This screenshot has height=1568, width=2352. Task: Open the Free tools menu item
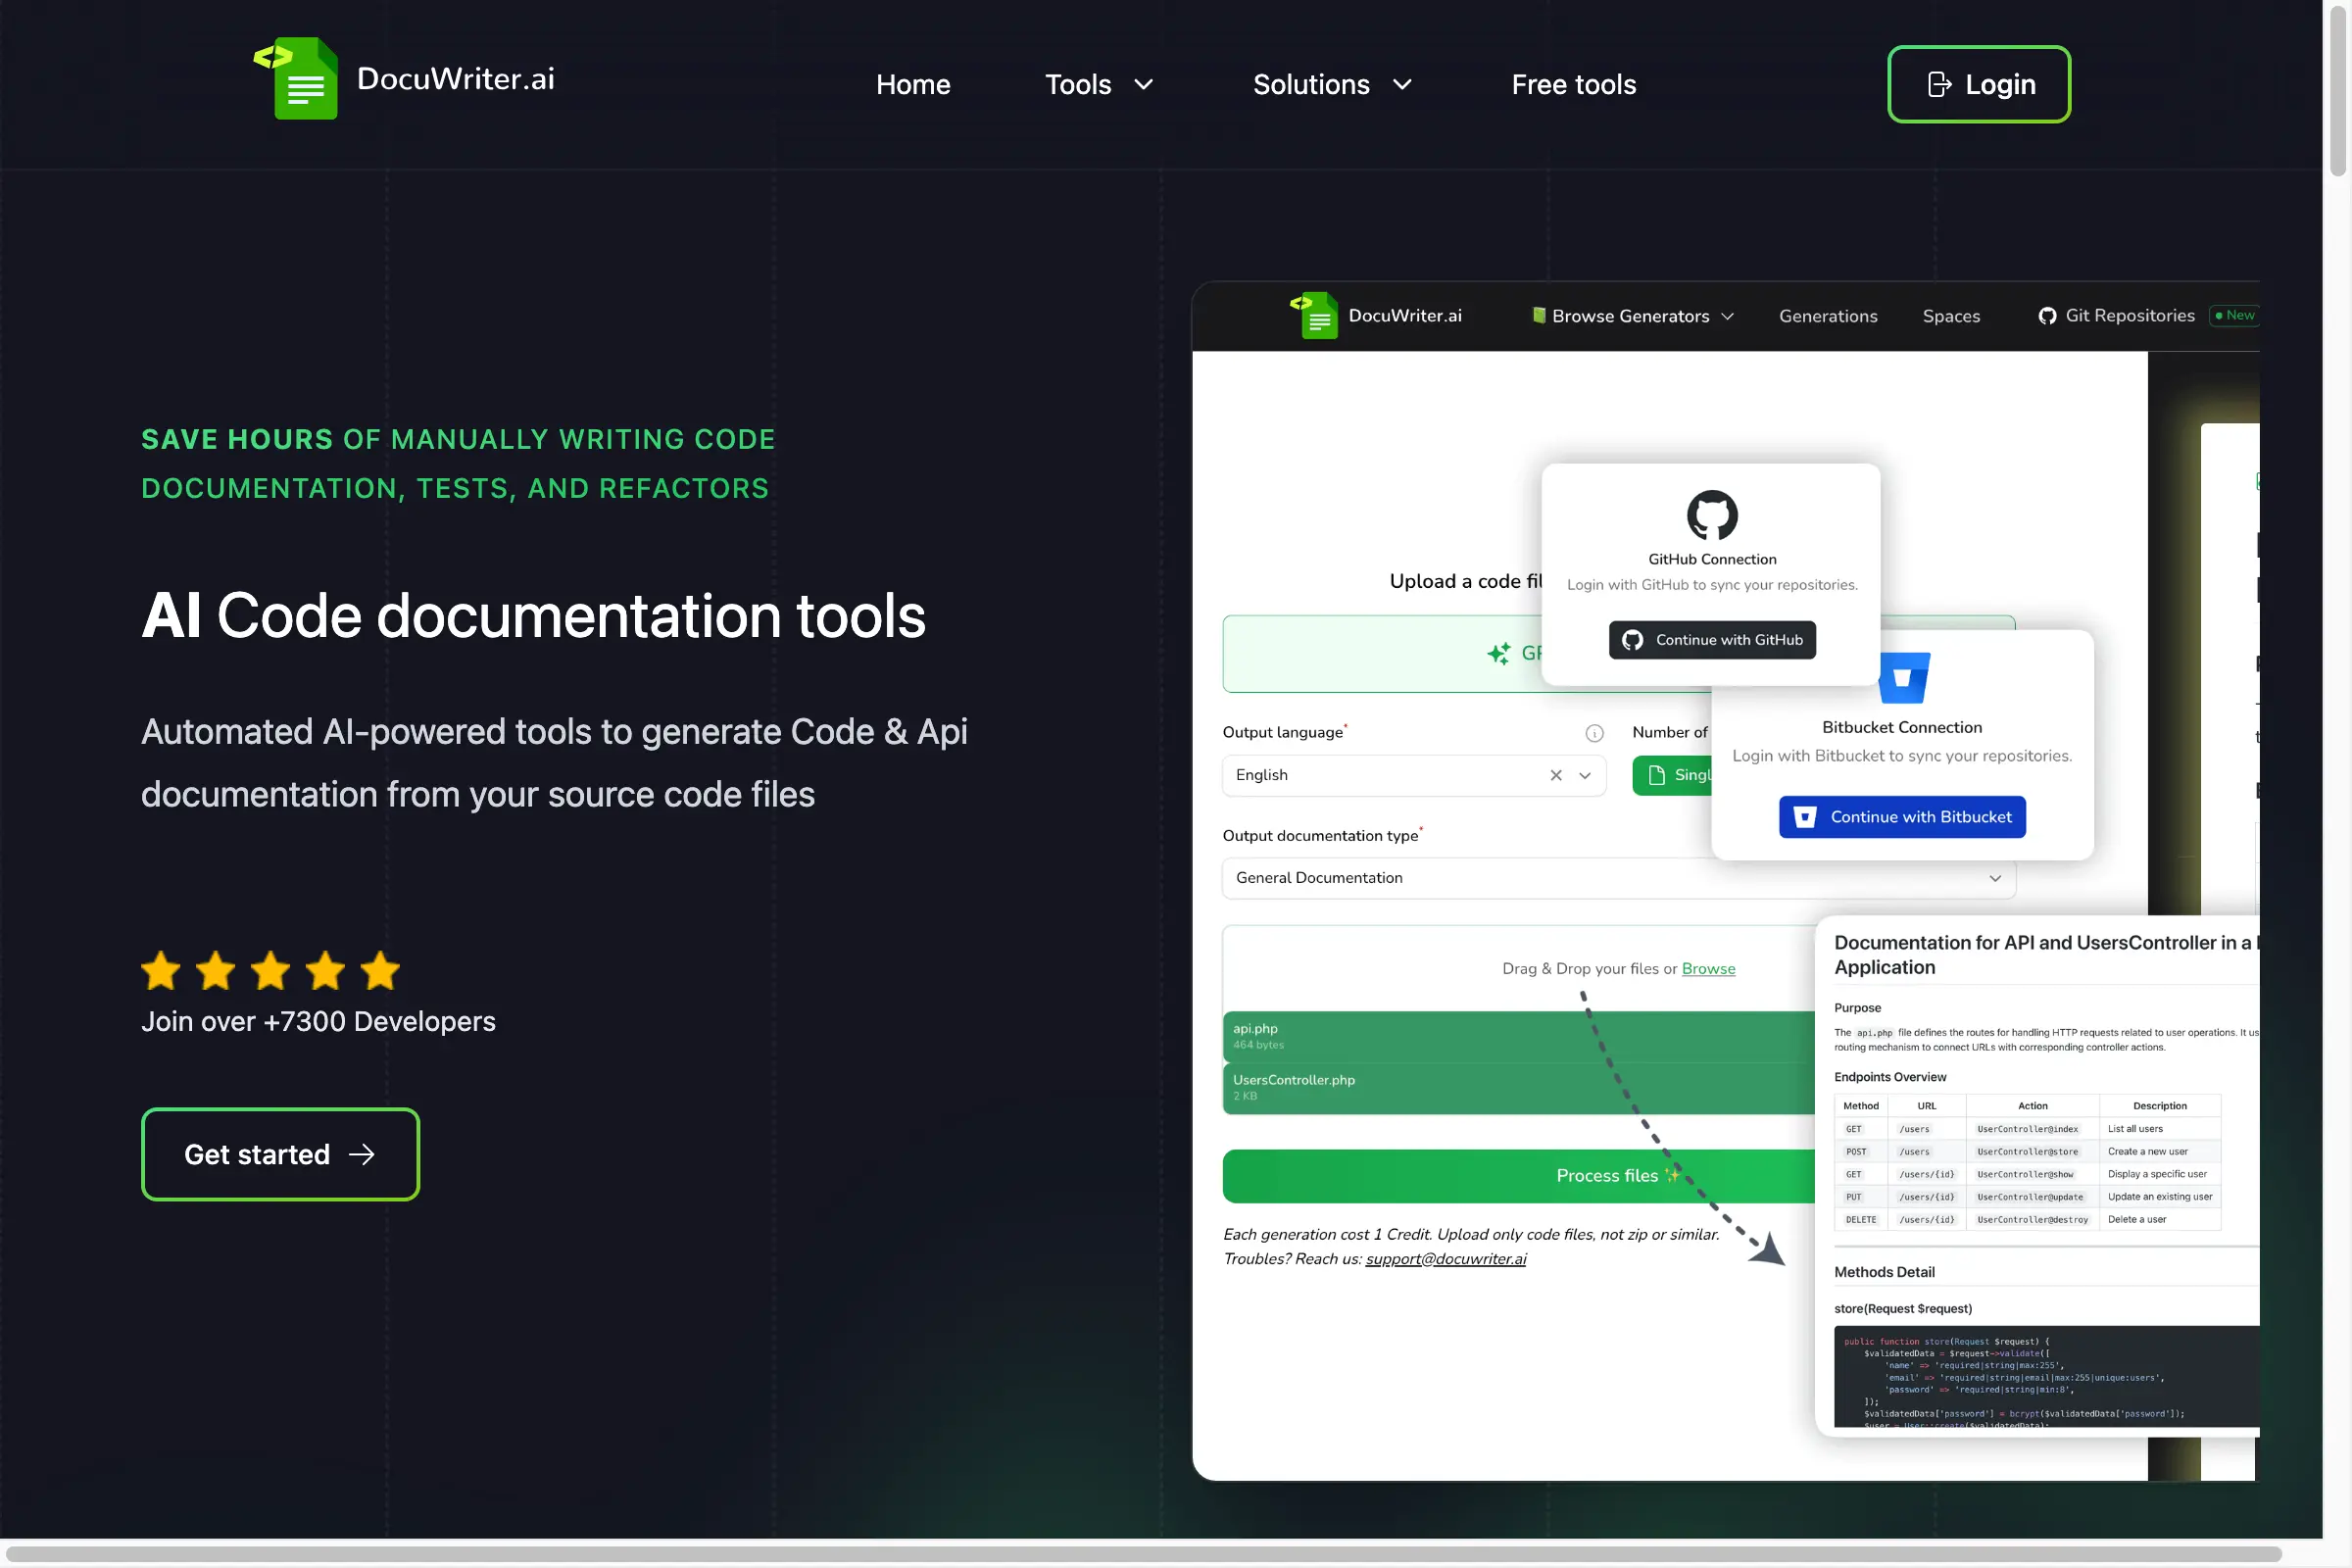click(x=1573, y=85)
